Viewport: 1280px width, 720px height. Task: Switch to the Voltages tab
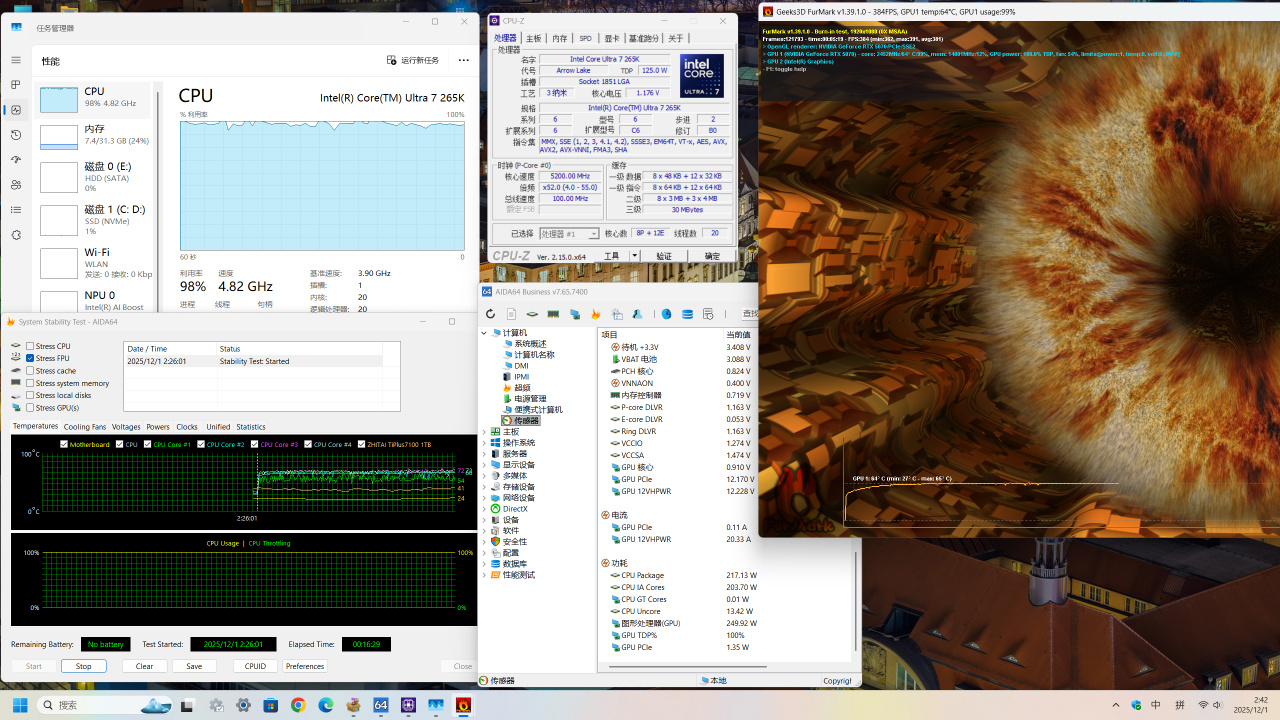coord(126,427)
